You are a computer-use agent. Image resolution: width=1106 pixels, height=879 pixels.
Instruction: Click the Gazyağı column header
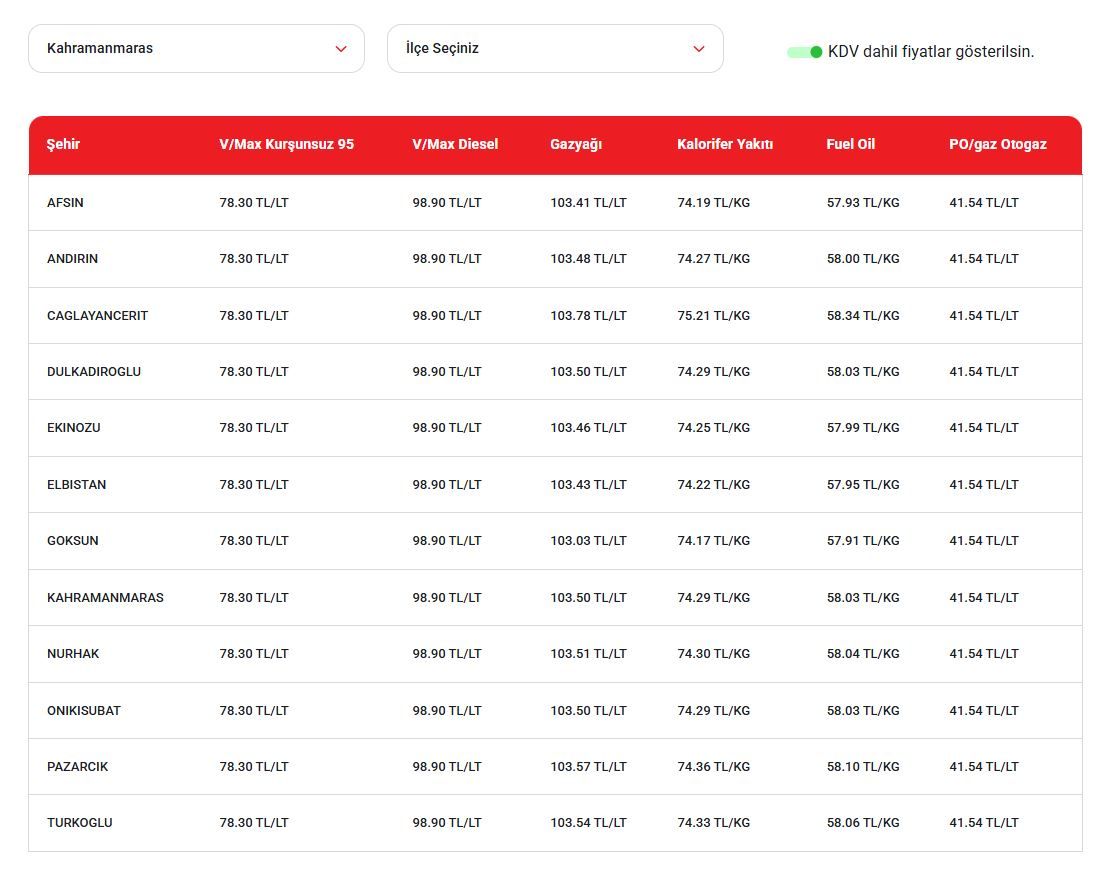[x=576, y=145]
